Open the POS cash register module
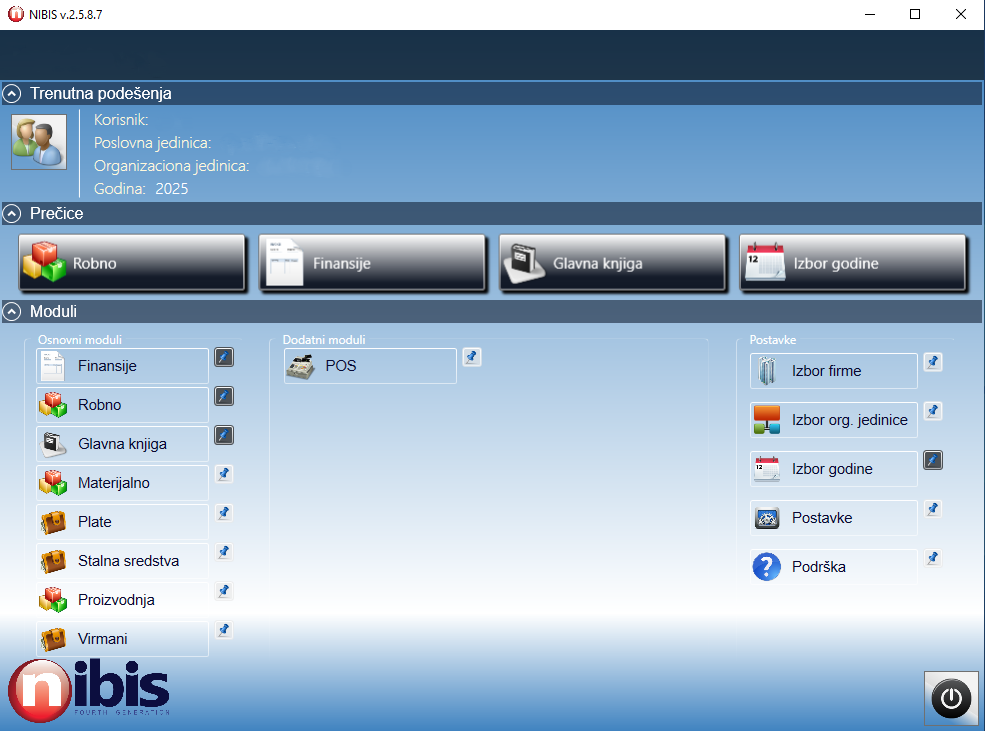Image resolution: width=985 pixels, height=731 pixels. [370, 366]
